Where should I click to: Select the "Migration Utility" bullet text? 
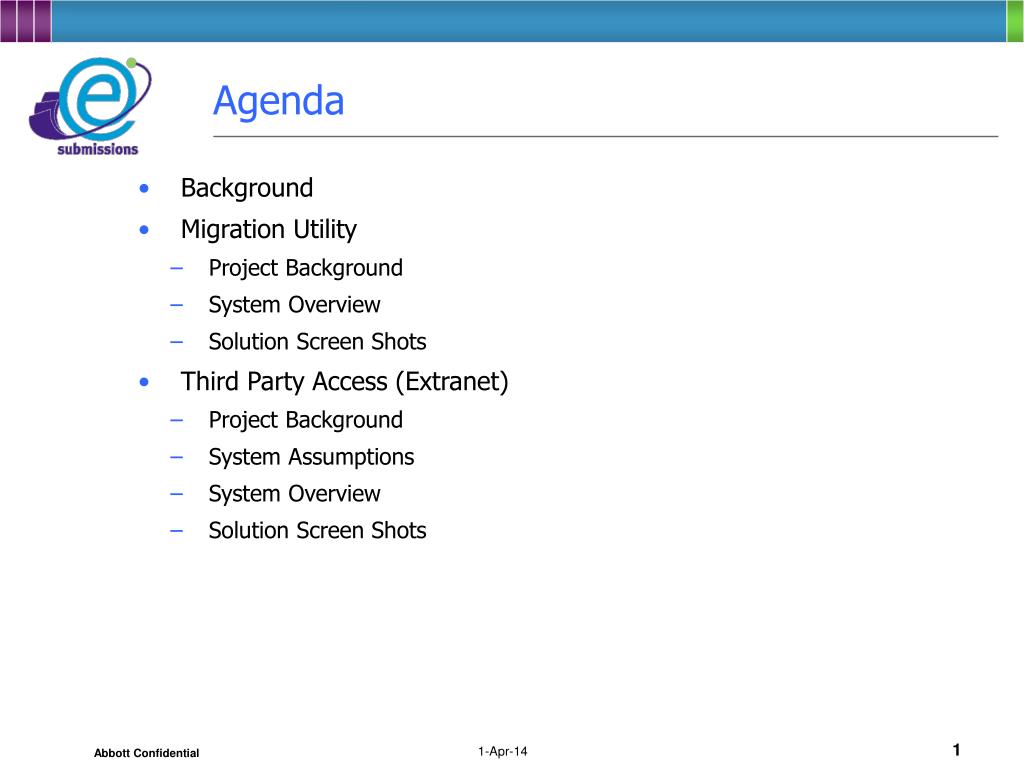(x=268, y=230)
